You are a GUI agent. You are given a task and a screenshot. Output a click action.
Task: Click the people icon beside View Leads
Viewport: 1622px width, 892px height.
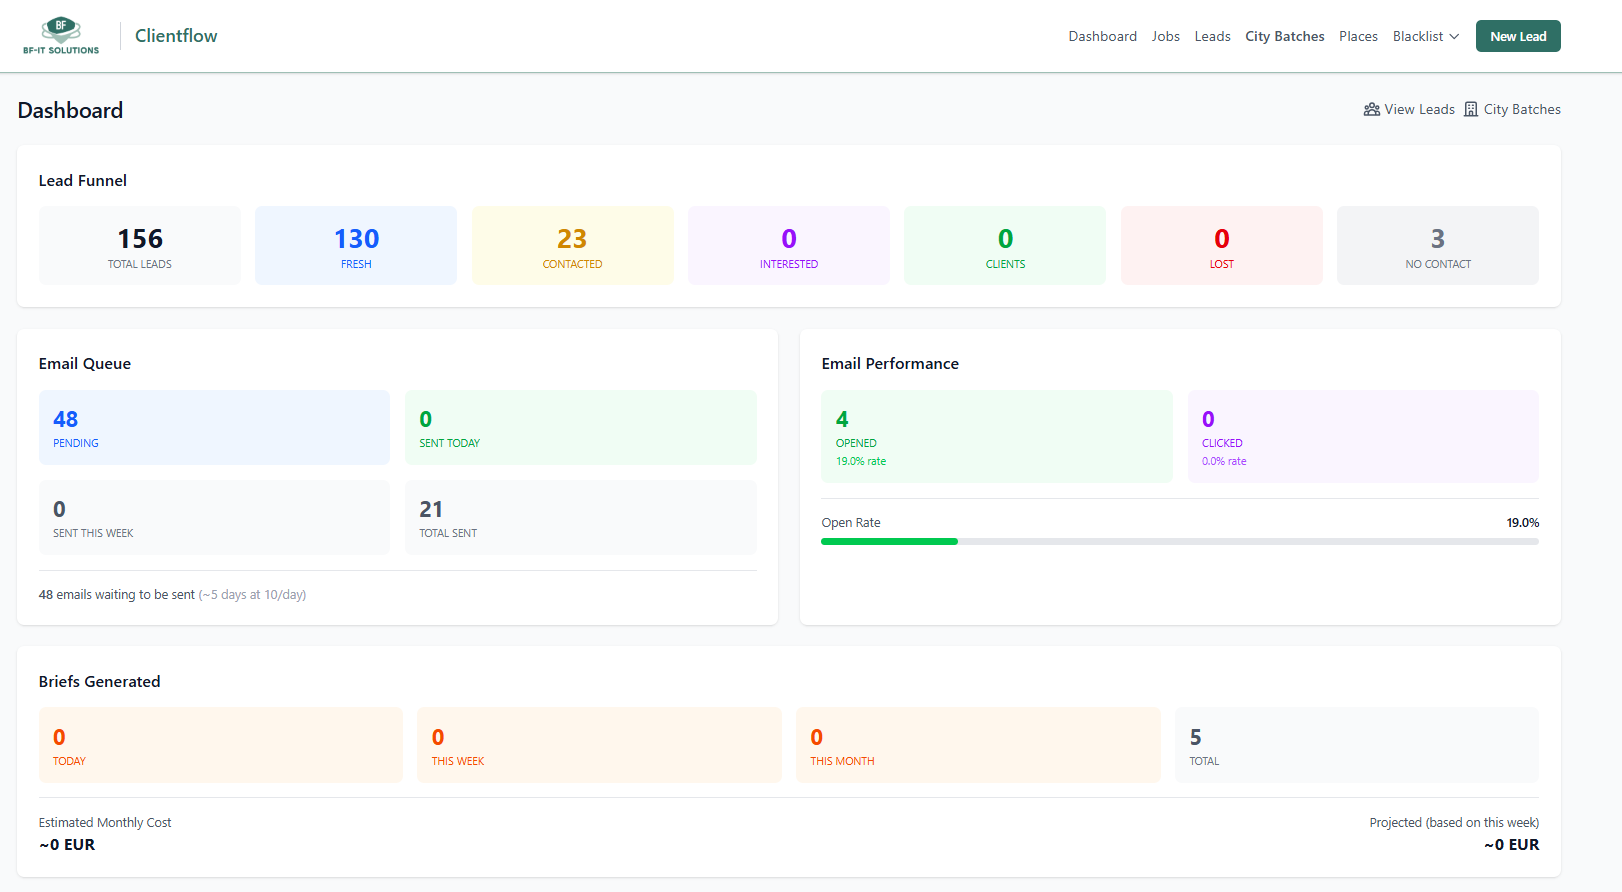pos(1371,110)
